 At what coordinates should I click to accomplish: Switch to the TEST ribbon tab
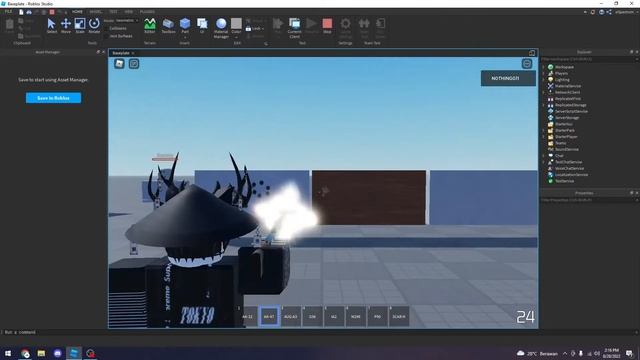[x=113, y=12]
